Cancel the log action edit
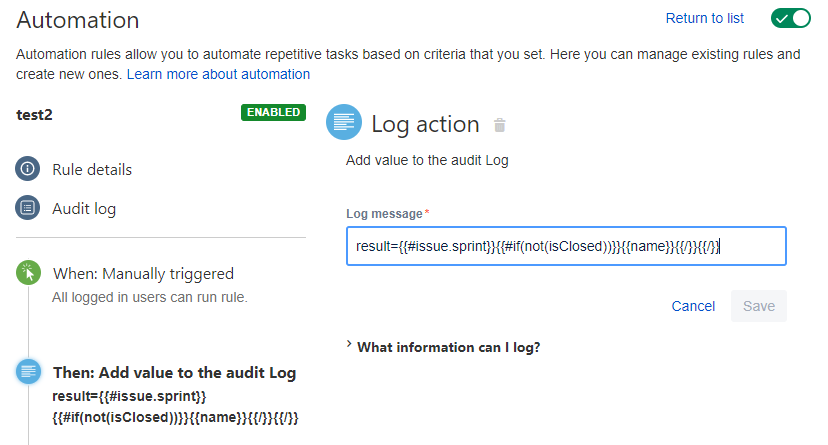 (693, 306)
